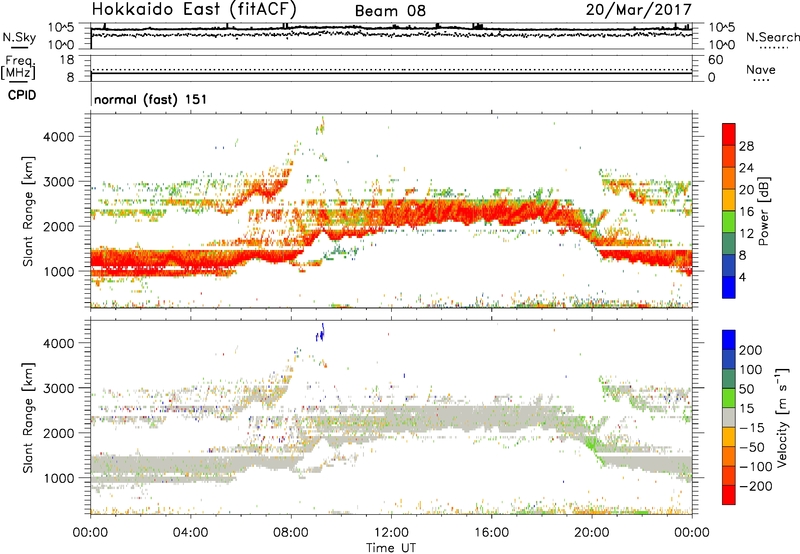The width and height of the screenshot is (800, 554).
Task: Click the 'Freq. [MHz]' axis label
Action: pos(19,67)
